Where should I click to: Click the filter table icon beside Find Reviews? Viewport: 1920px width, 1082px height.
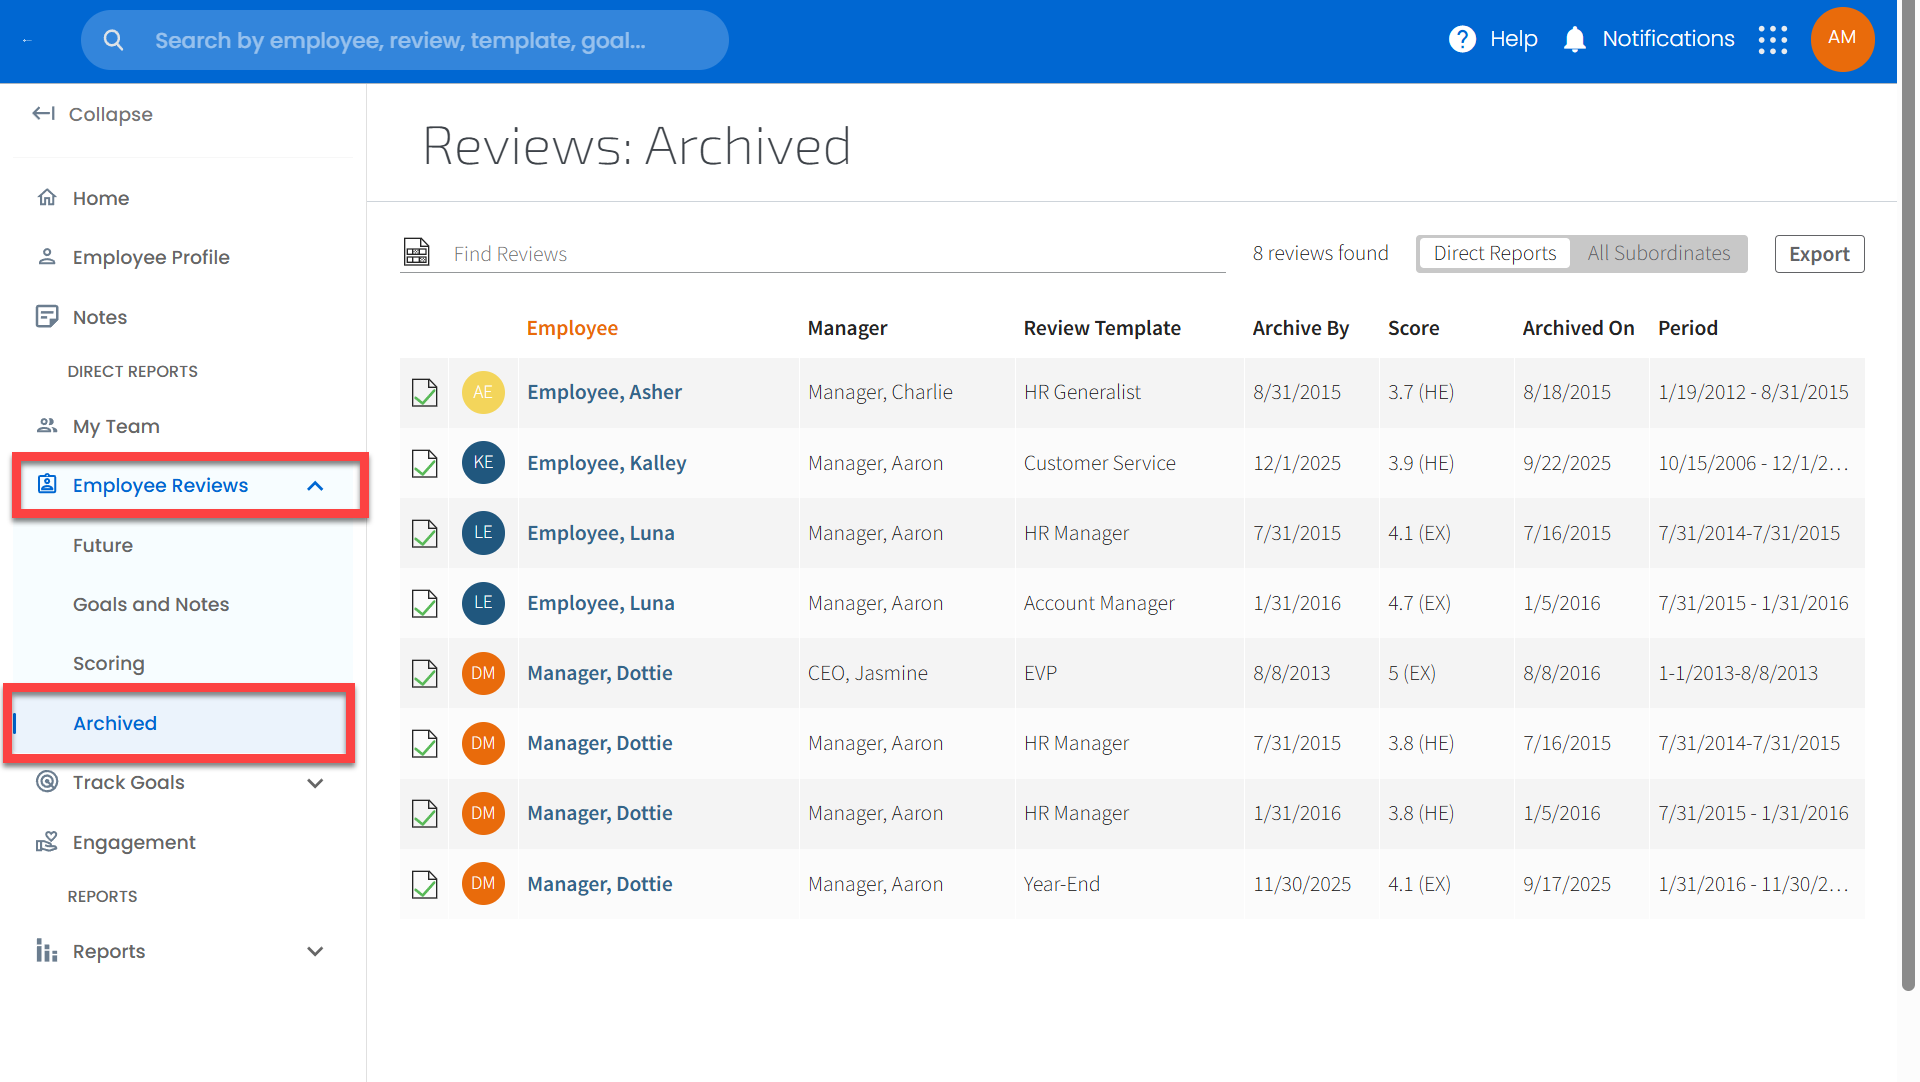417,252
